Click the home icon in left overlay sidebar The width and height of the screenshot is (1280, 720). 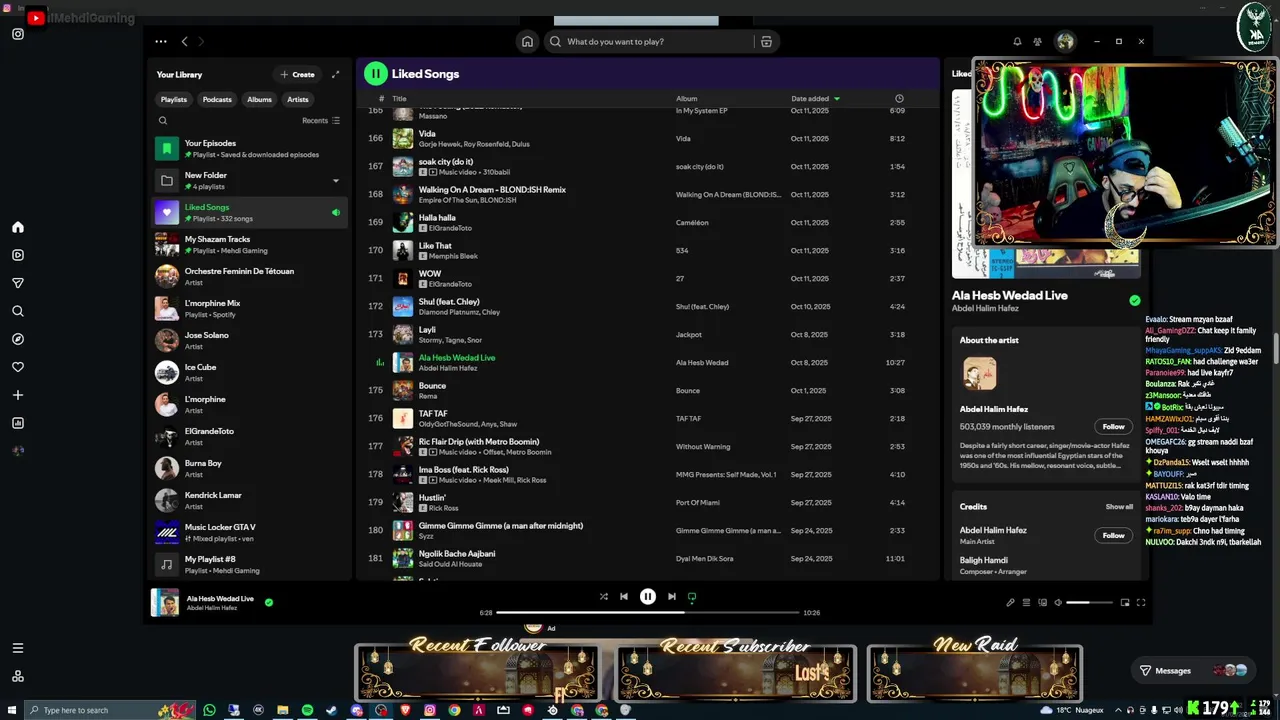(x=18, y=227)
